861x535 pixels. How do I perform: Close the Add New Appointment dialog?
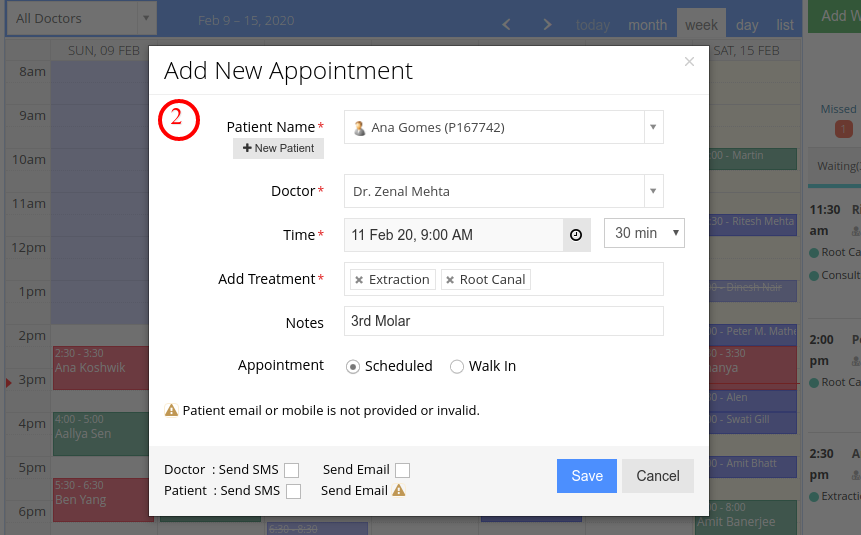(689, 62)
